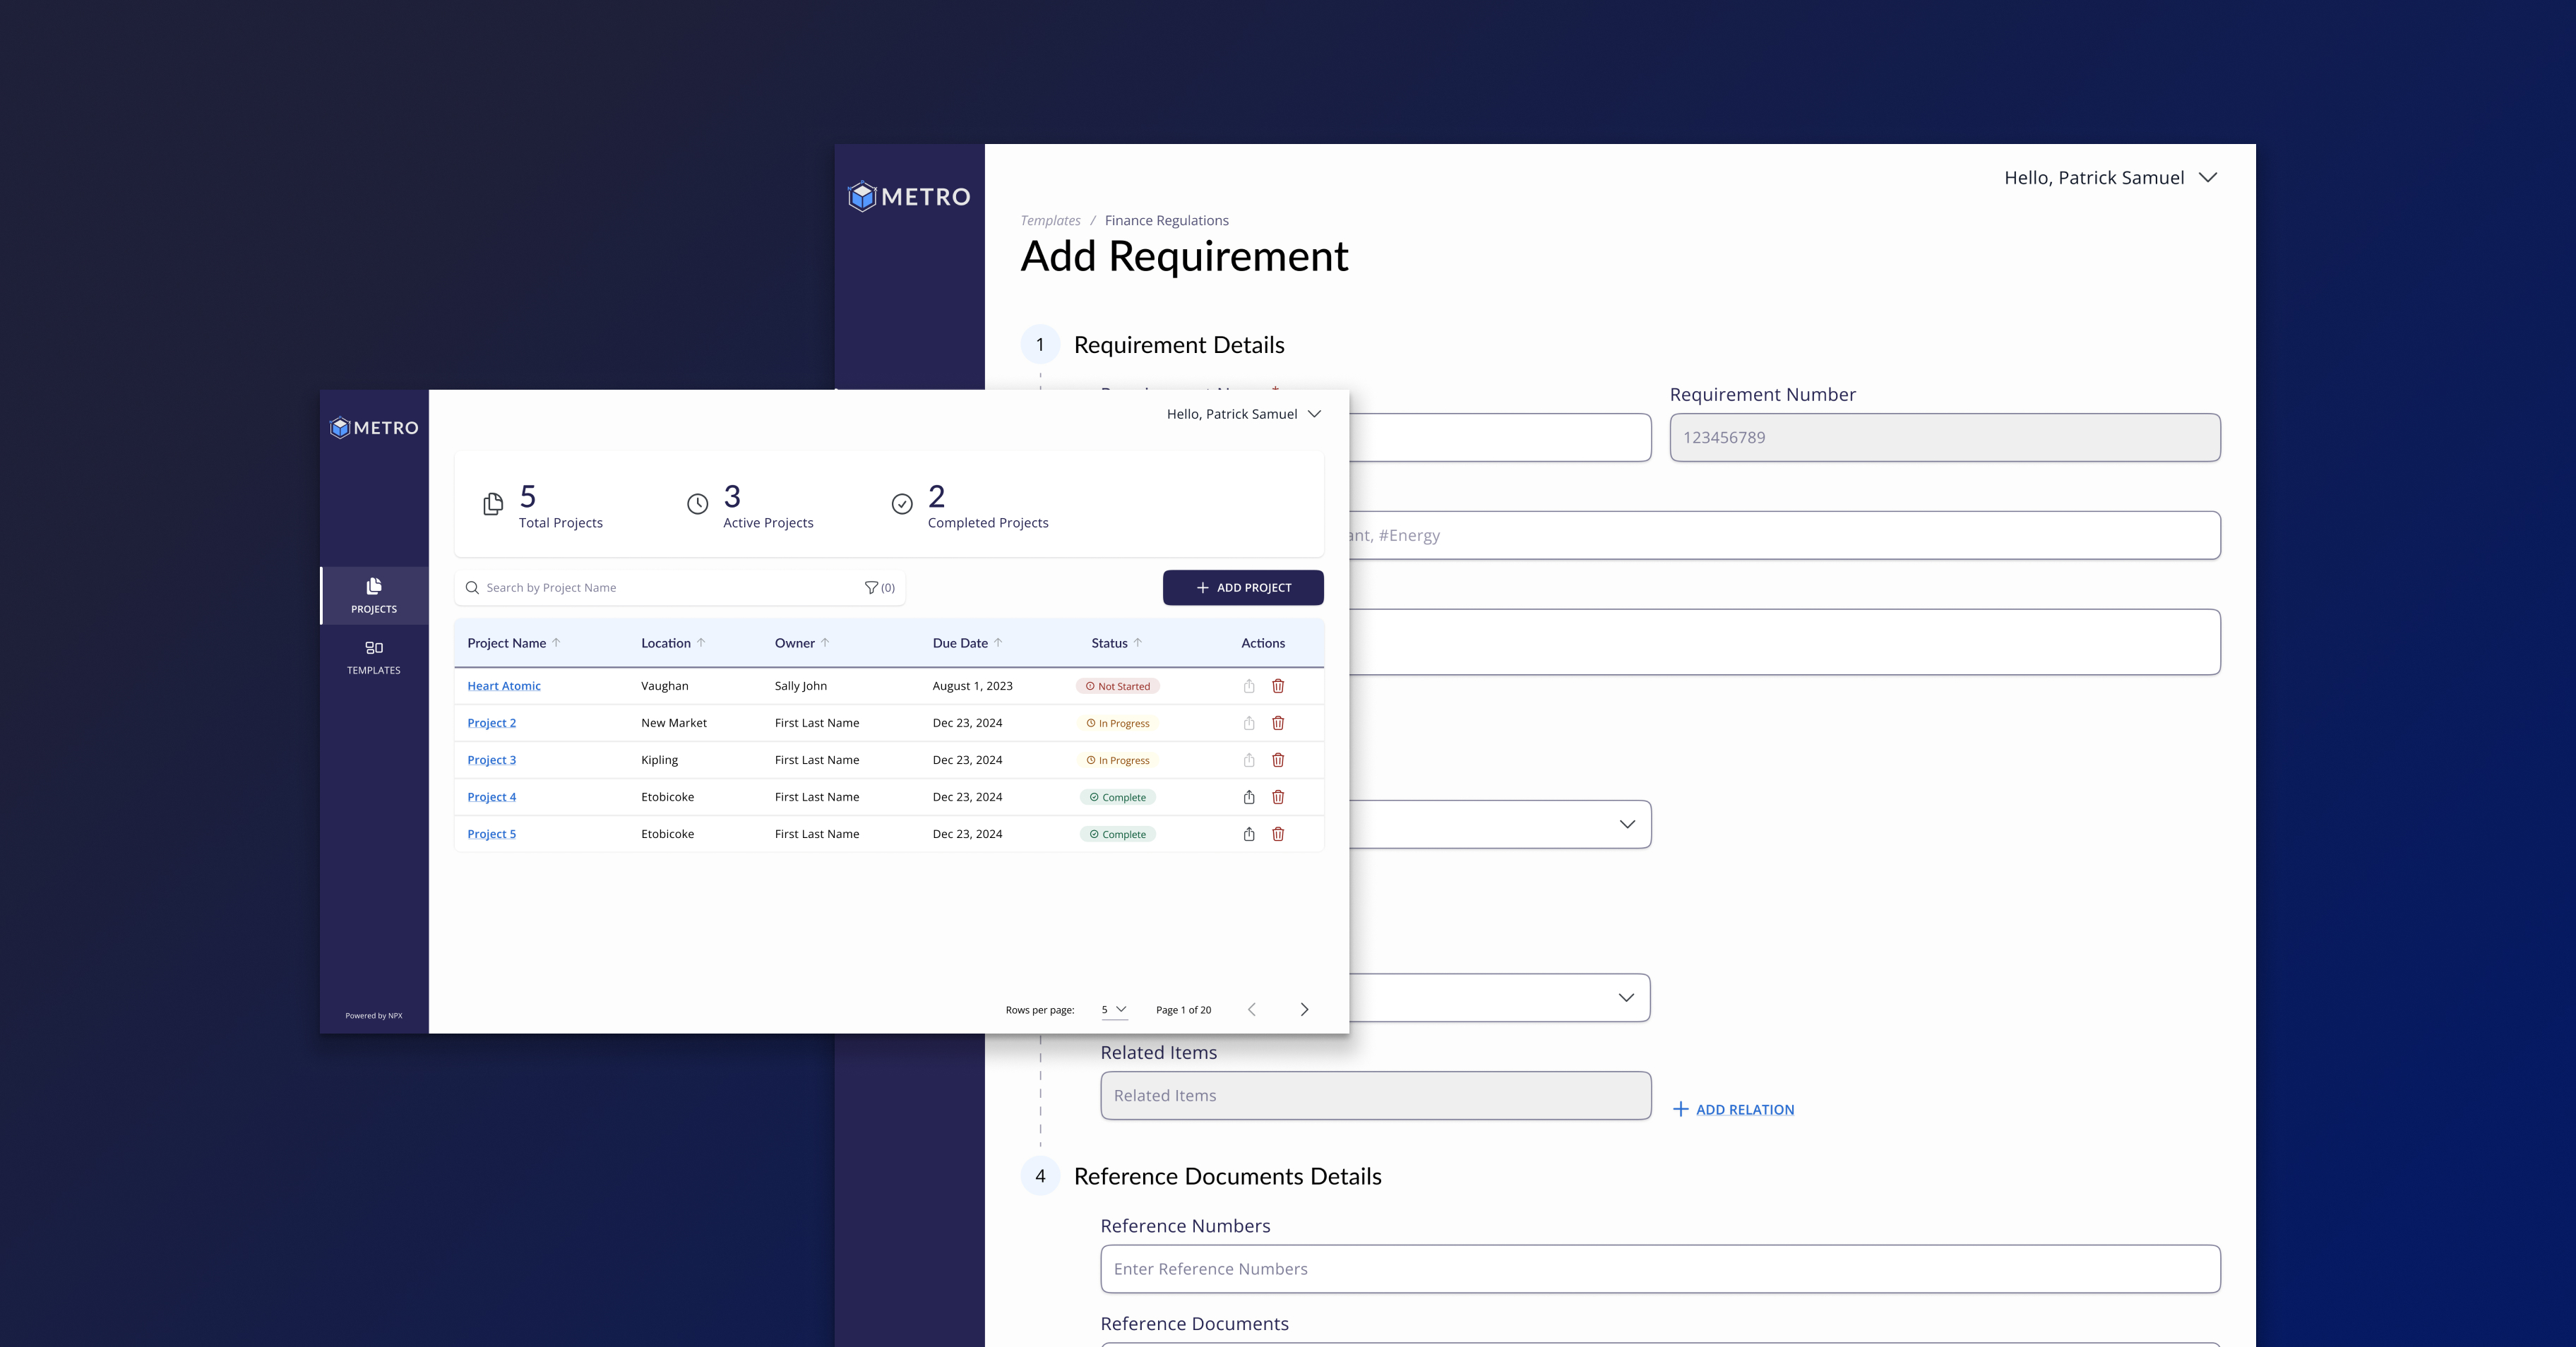
Task: Go to next page of projects
Action: (1304, 1010)
